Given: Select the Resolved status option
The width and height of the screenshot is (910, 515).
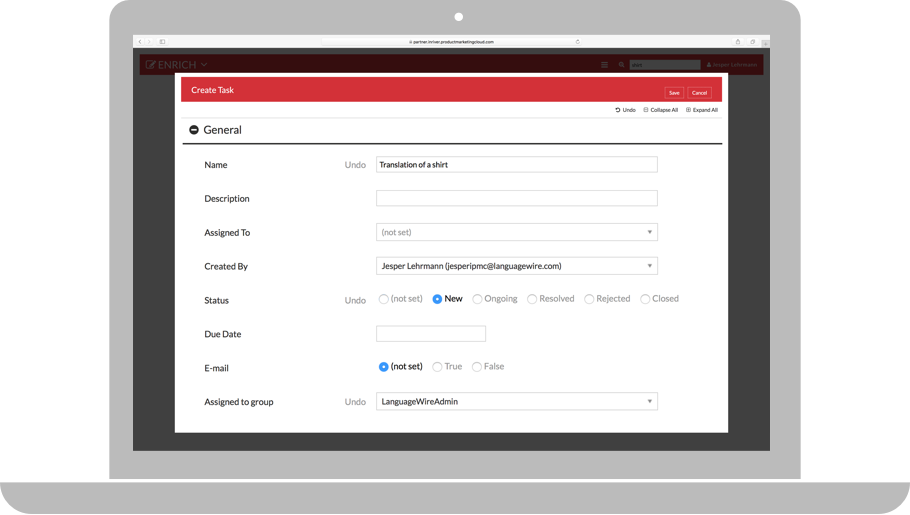Looking at the screenshot, I should 532,299.
